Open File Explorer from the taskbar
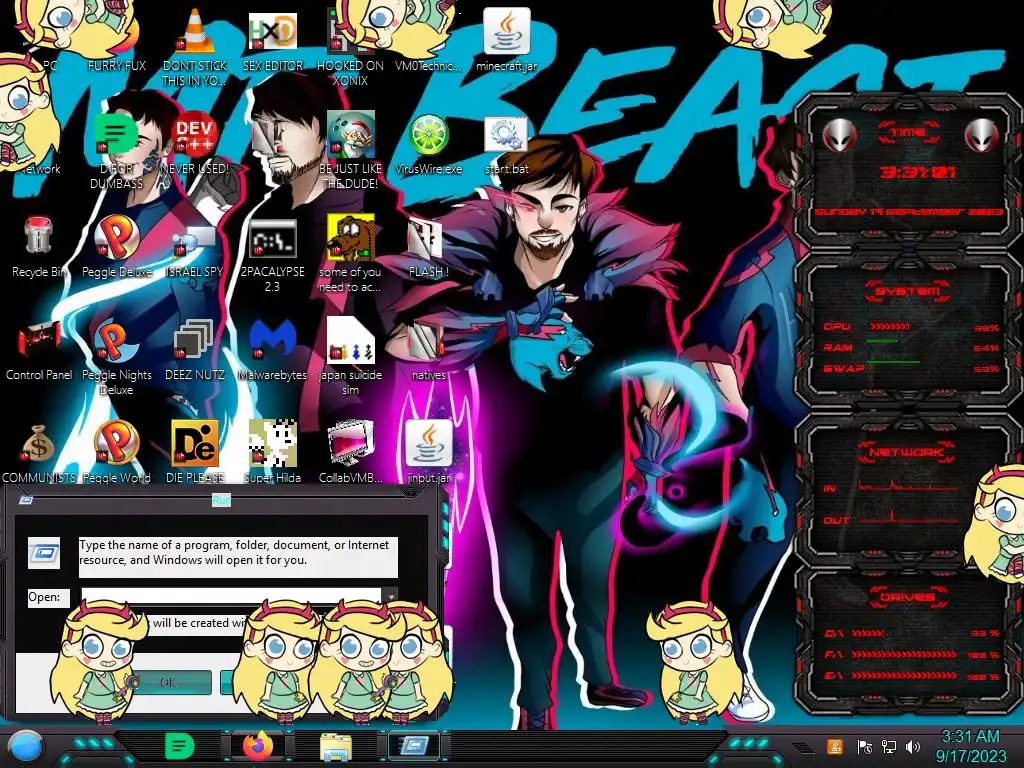The height and width of the screenshot is (768, 1024). click(x=336, y=747)
